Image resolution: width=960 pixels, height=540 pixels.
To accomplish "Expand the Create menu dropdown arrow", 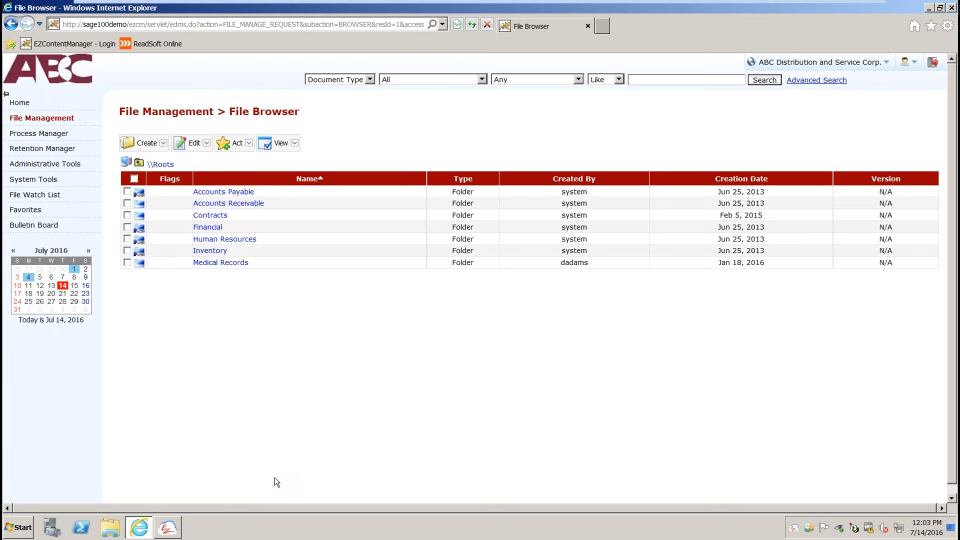I will pos(163,143).
